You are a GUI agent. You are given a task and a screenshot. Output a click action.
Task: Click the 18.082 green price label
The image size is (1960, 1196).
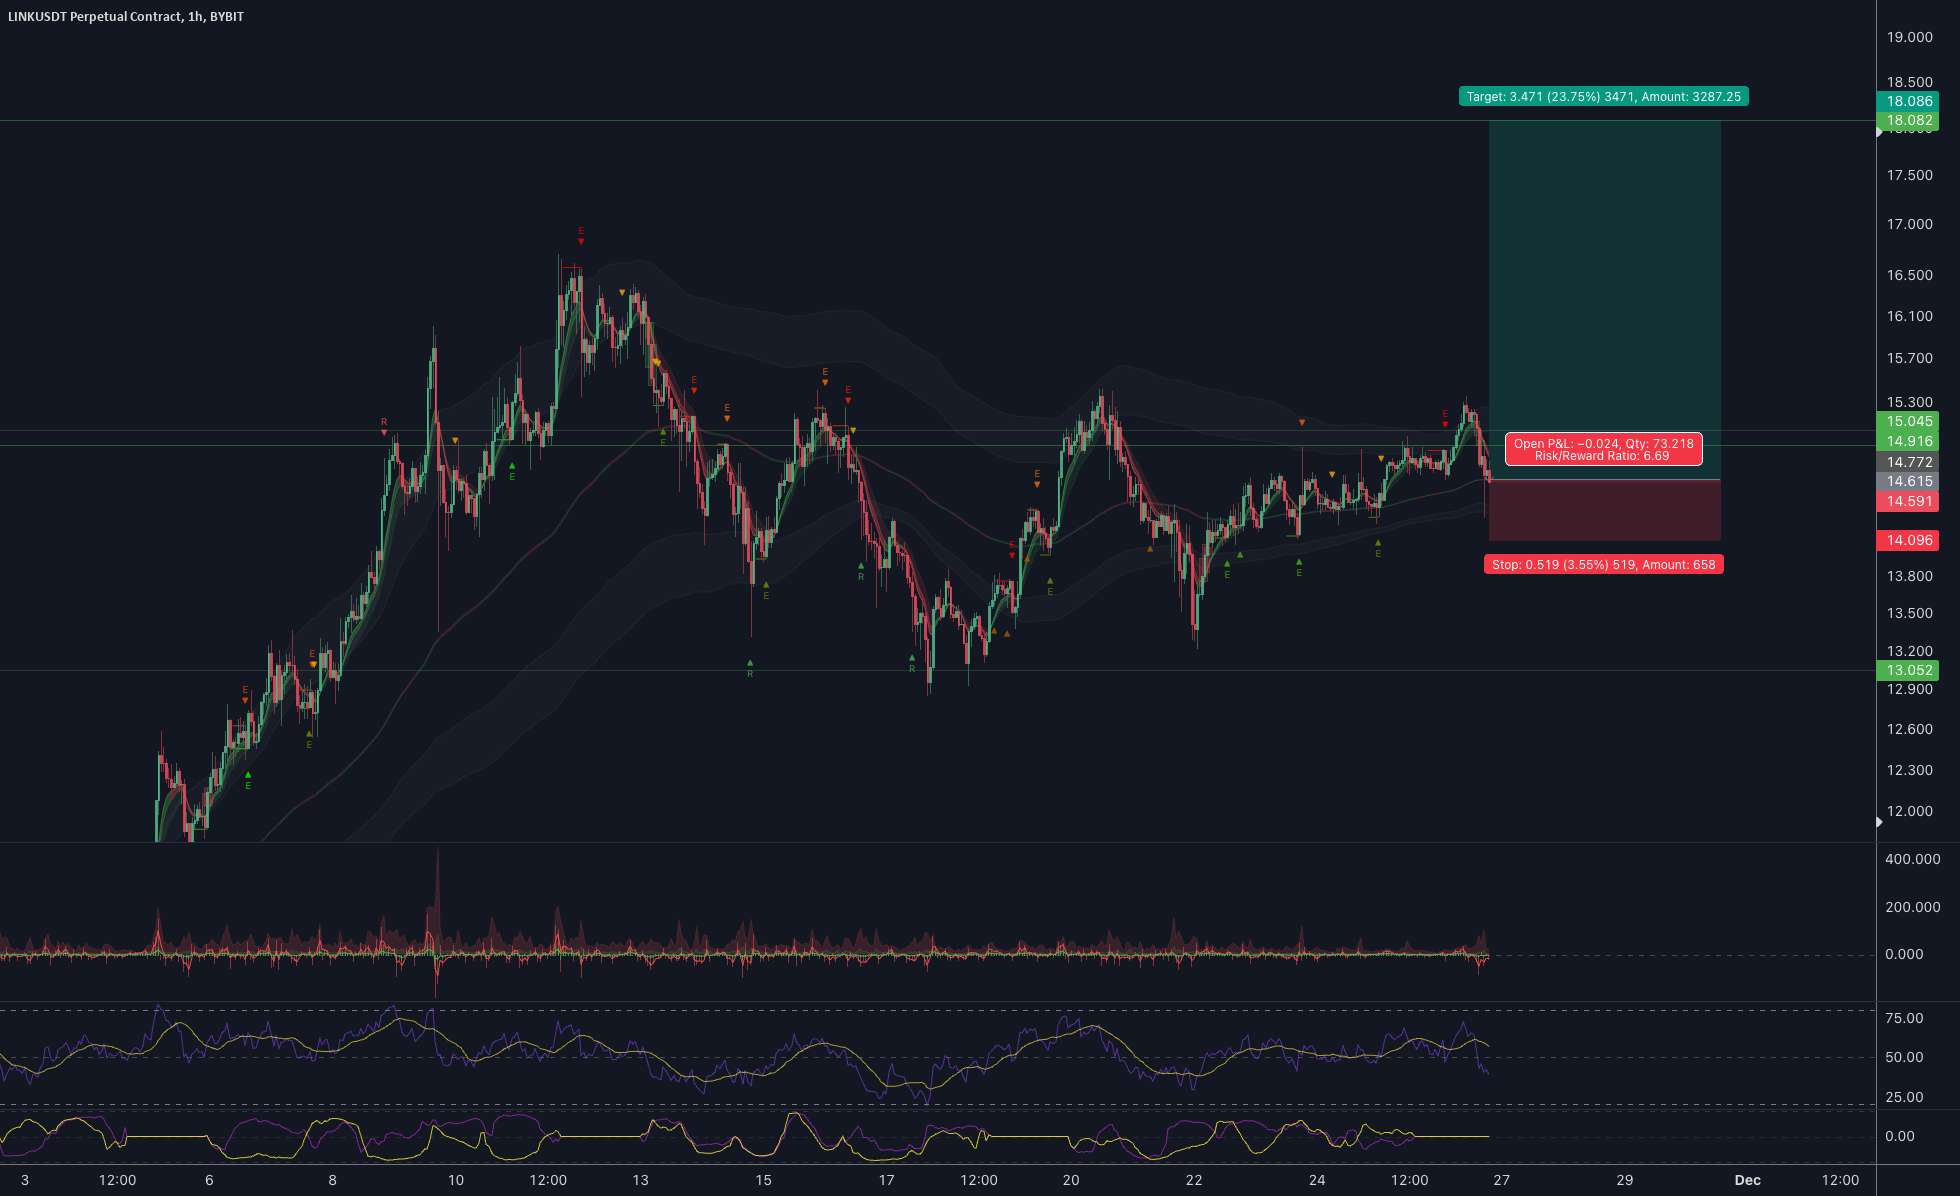click(x=1908, y=120)
